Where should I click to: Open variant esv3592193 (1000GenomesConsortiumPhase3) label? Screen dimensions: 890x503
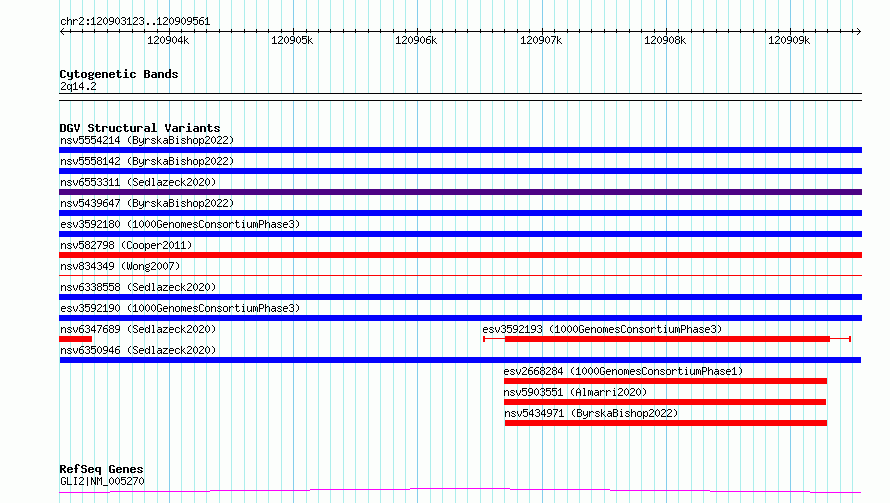(602, 329)
